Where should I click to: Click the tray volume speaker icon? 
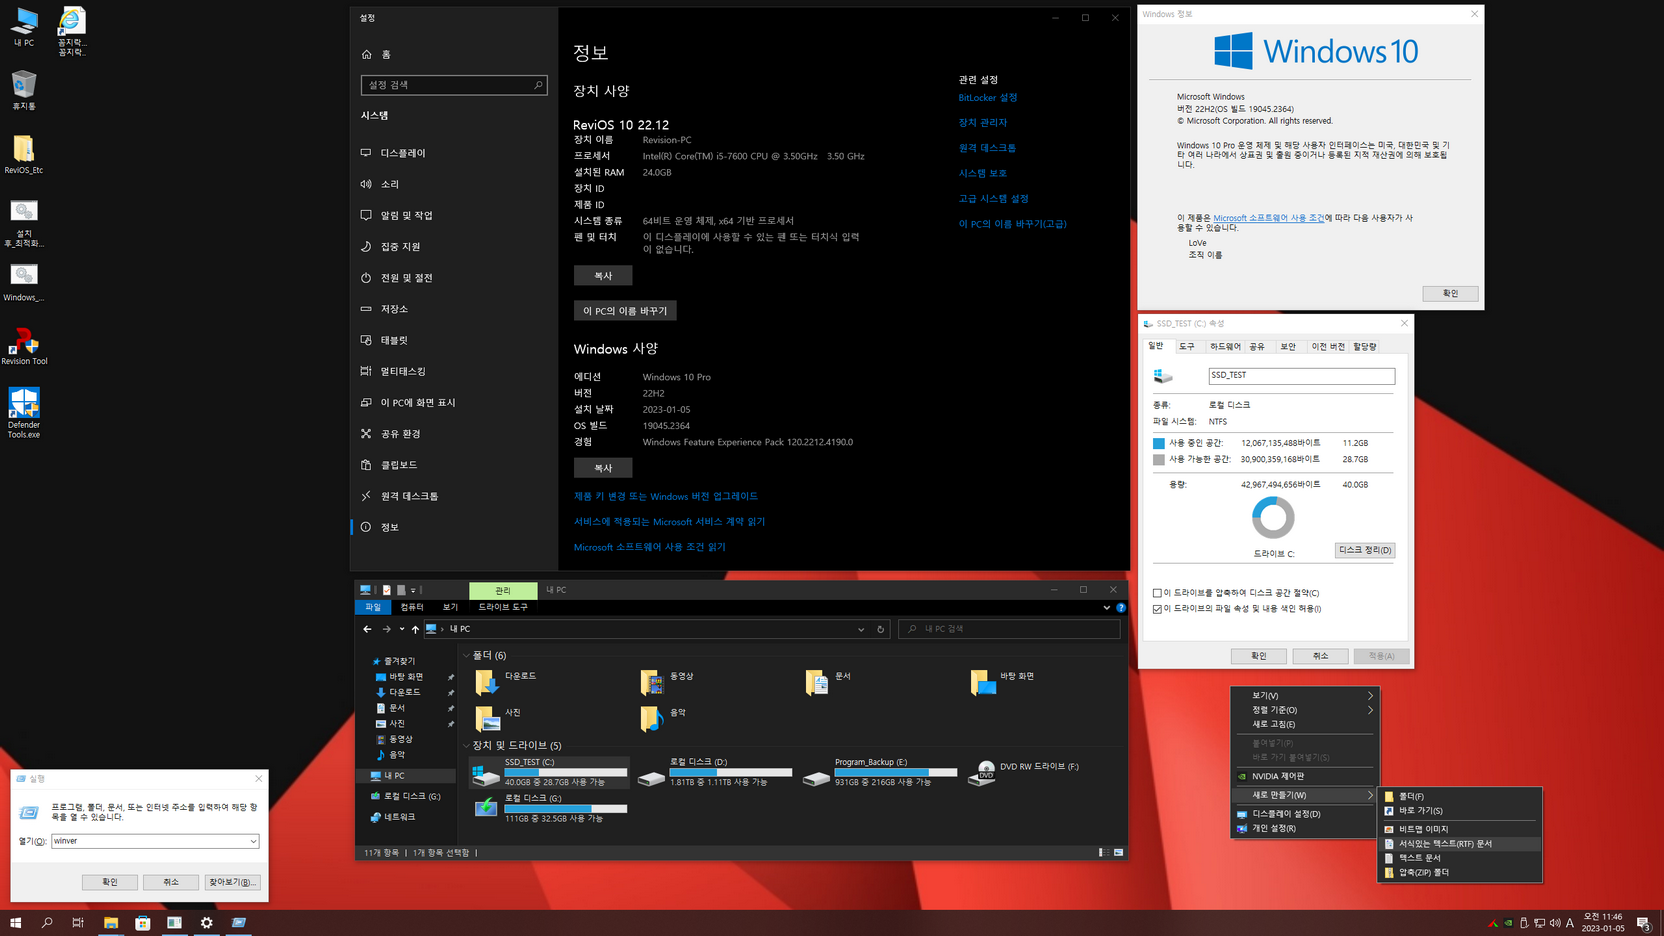click(x=1555, y=923)
